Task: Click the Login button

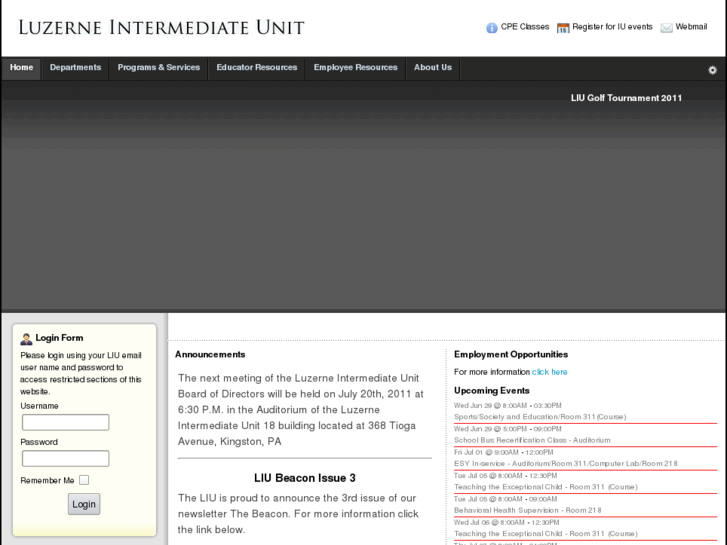Action: 84,504
